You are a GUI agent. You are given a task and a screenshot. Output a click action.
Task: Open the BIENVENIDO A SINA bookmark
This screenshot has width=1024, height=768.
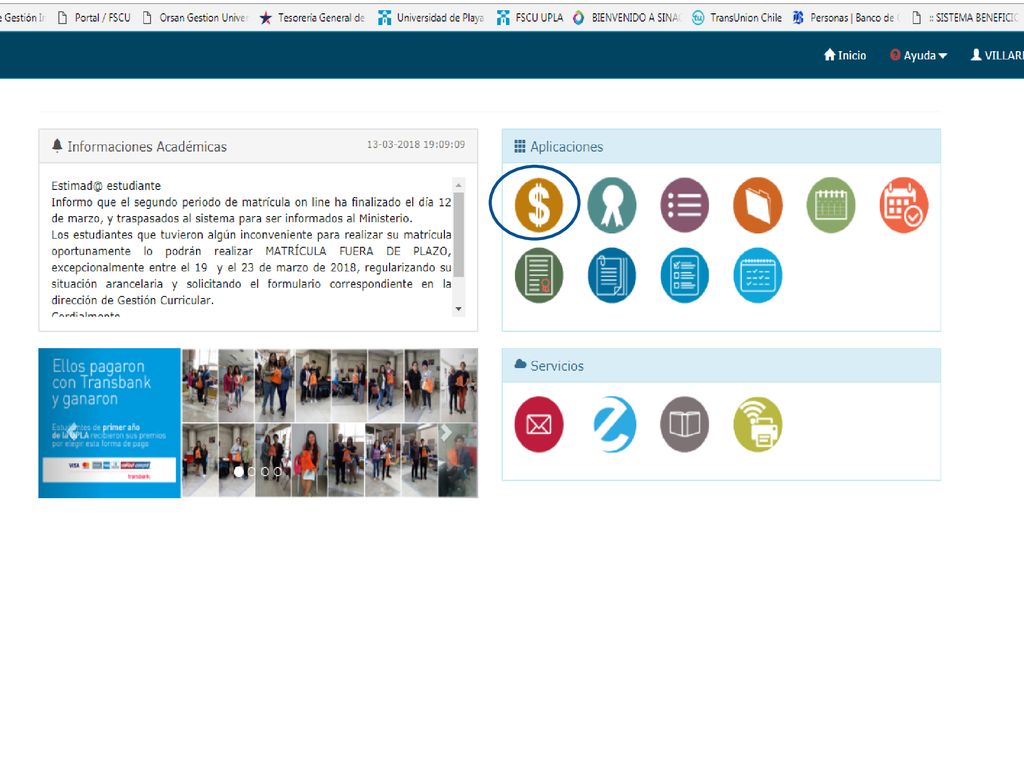tap(626, 18)
